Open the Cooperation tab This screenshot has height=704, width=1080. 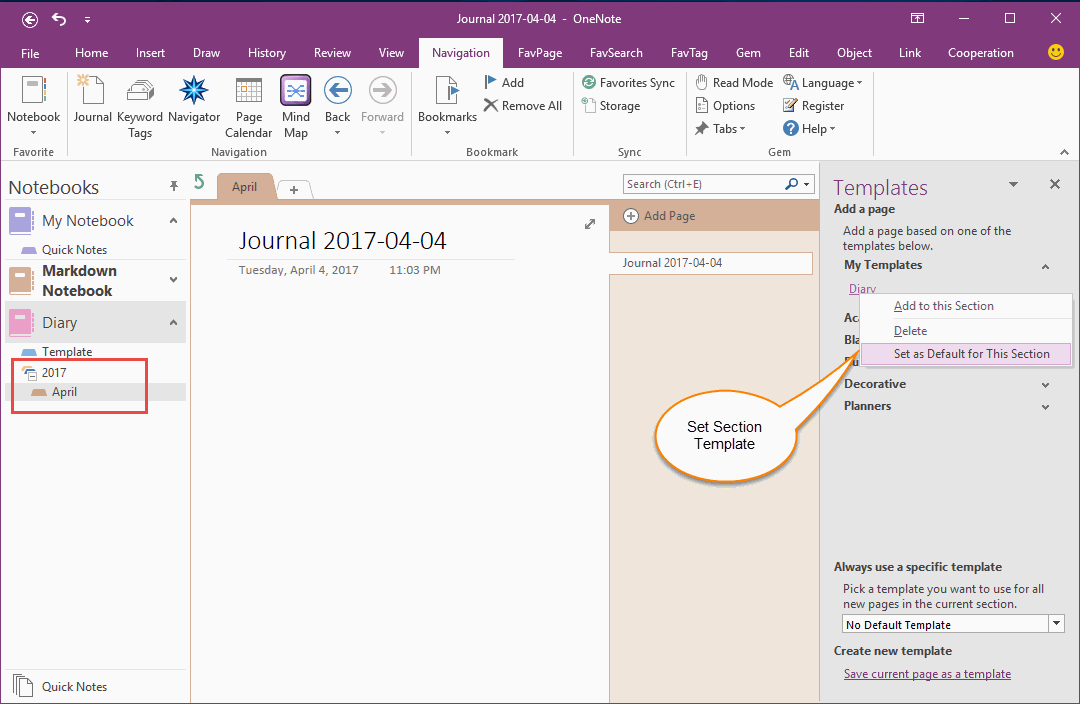click(981, 53)
